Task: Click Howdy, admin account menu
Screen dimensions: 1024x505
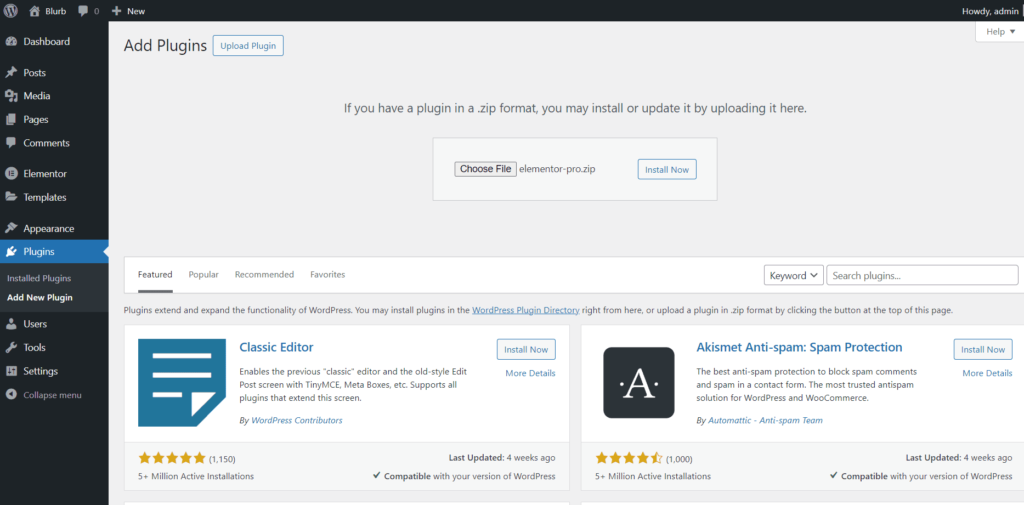Action: 990,11
